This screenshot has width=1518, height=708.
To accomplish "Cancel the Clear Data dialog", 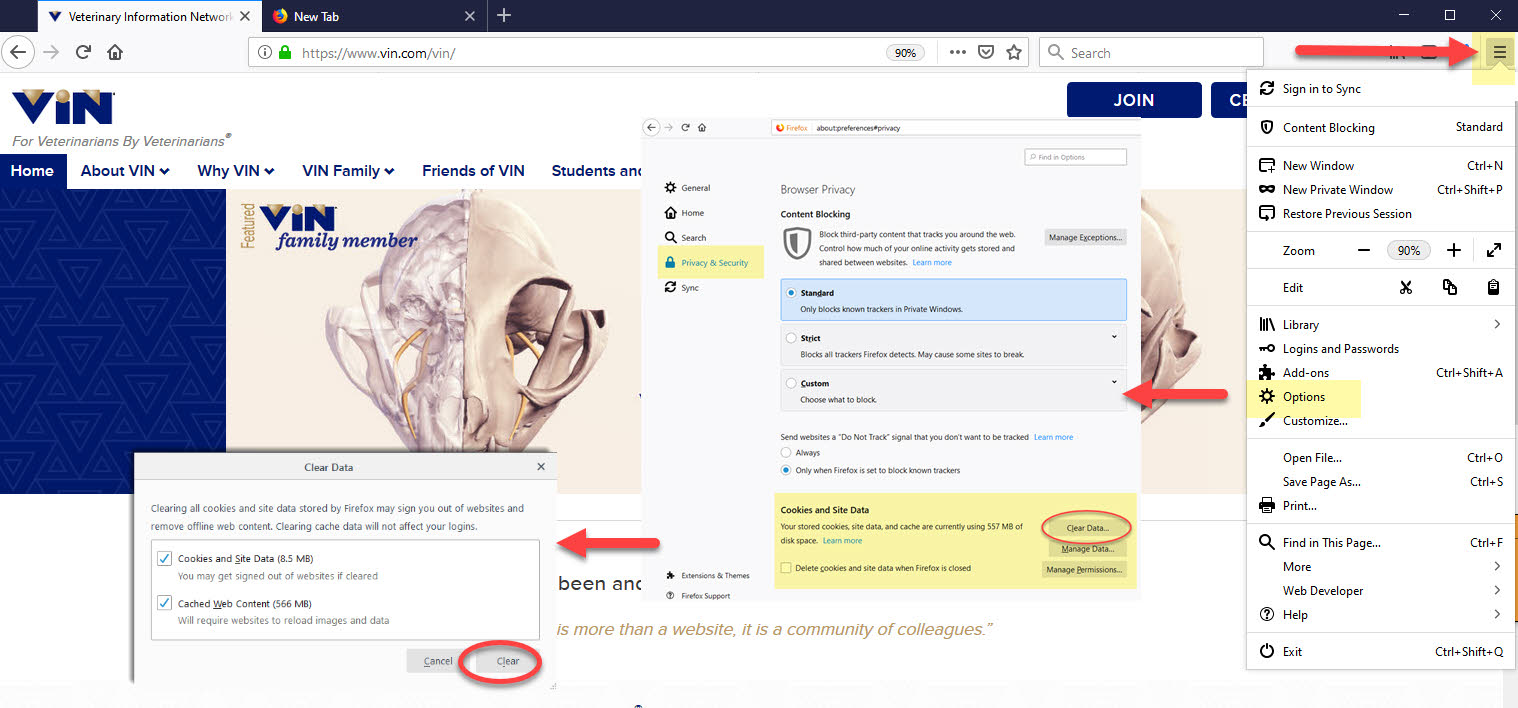I will (438, 661).
